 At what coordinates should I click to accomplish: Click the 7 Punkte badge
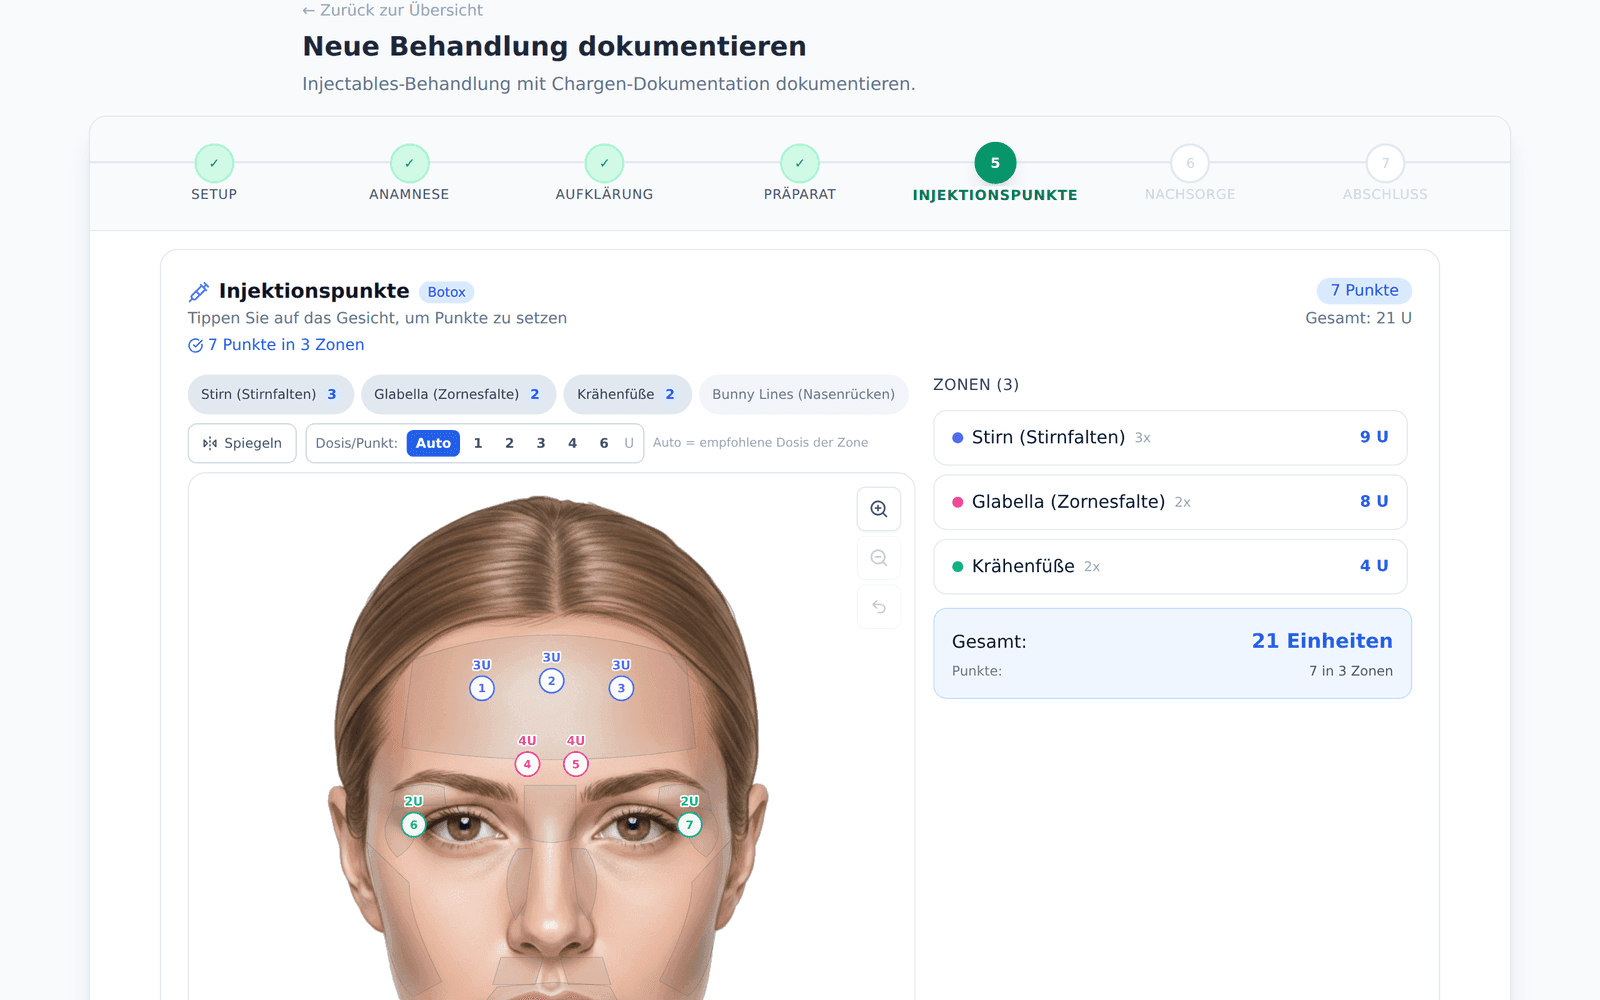1364,290
